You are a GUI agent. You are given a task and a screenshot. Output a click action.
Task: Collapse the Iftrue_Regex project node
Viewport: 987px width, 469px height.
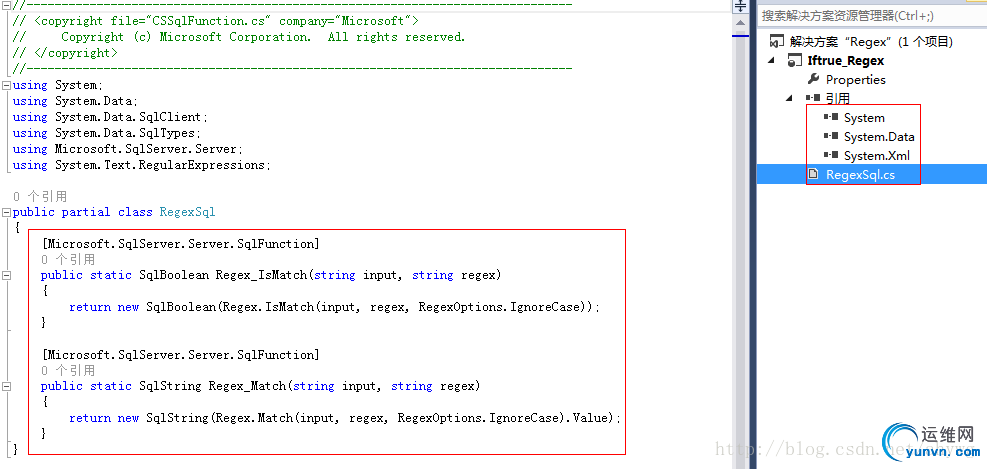point(772,60)
